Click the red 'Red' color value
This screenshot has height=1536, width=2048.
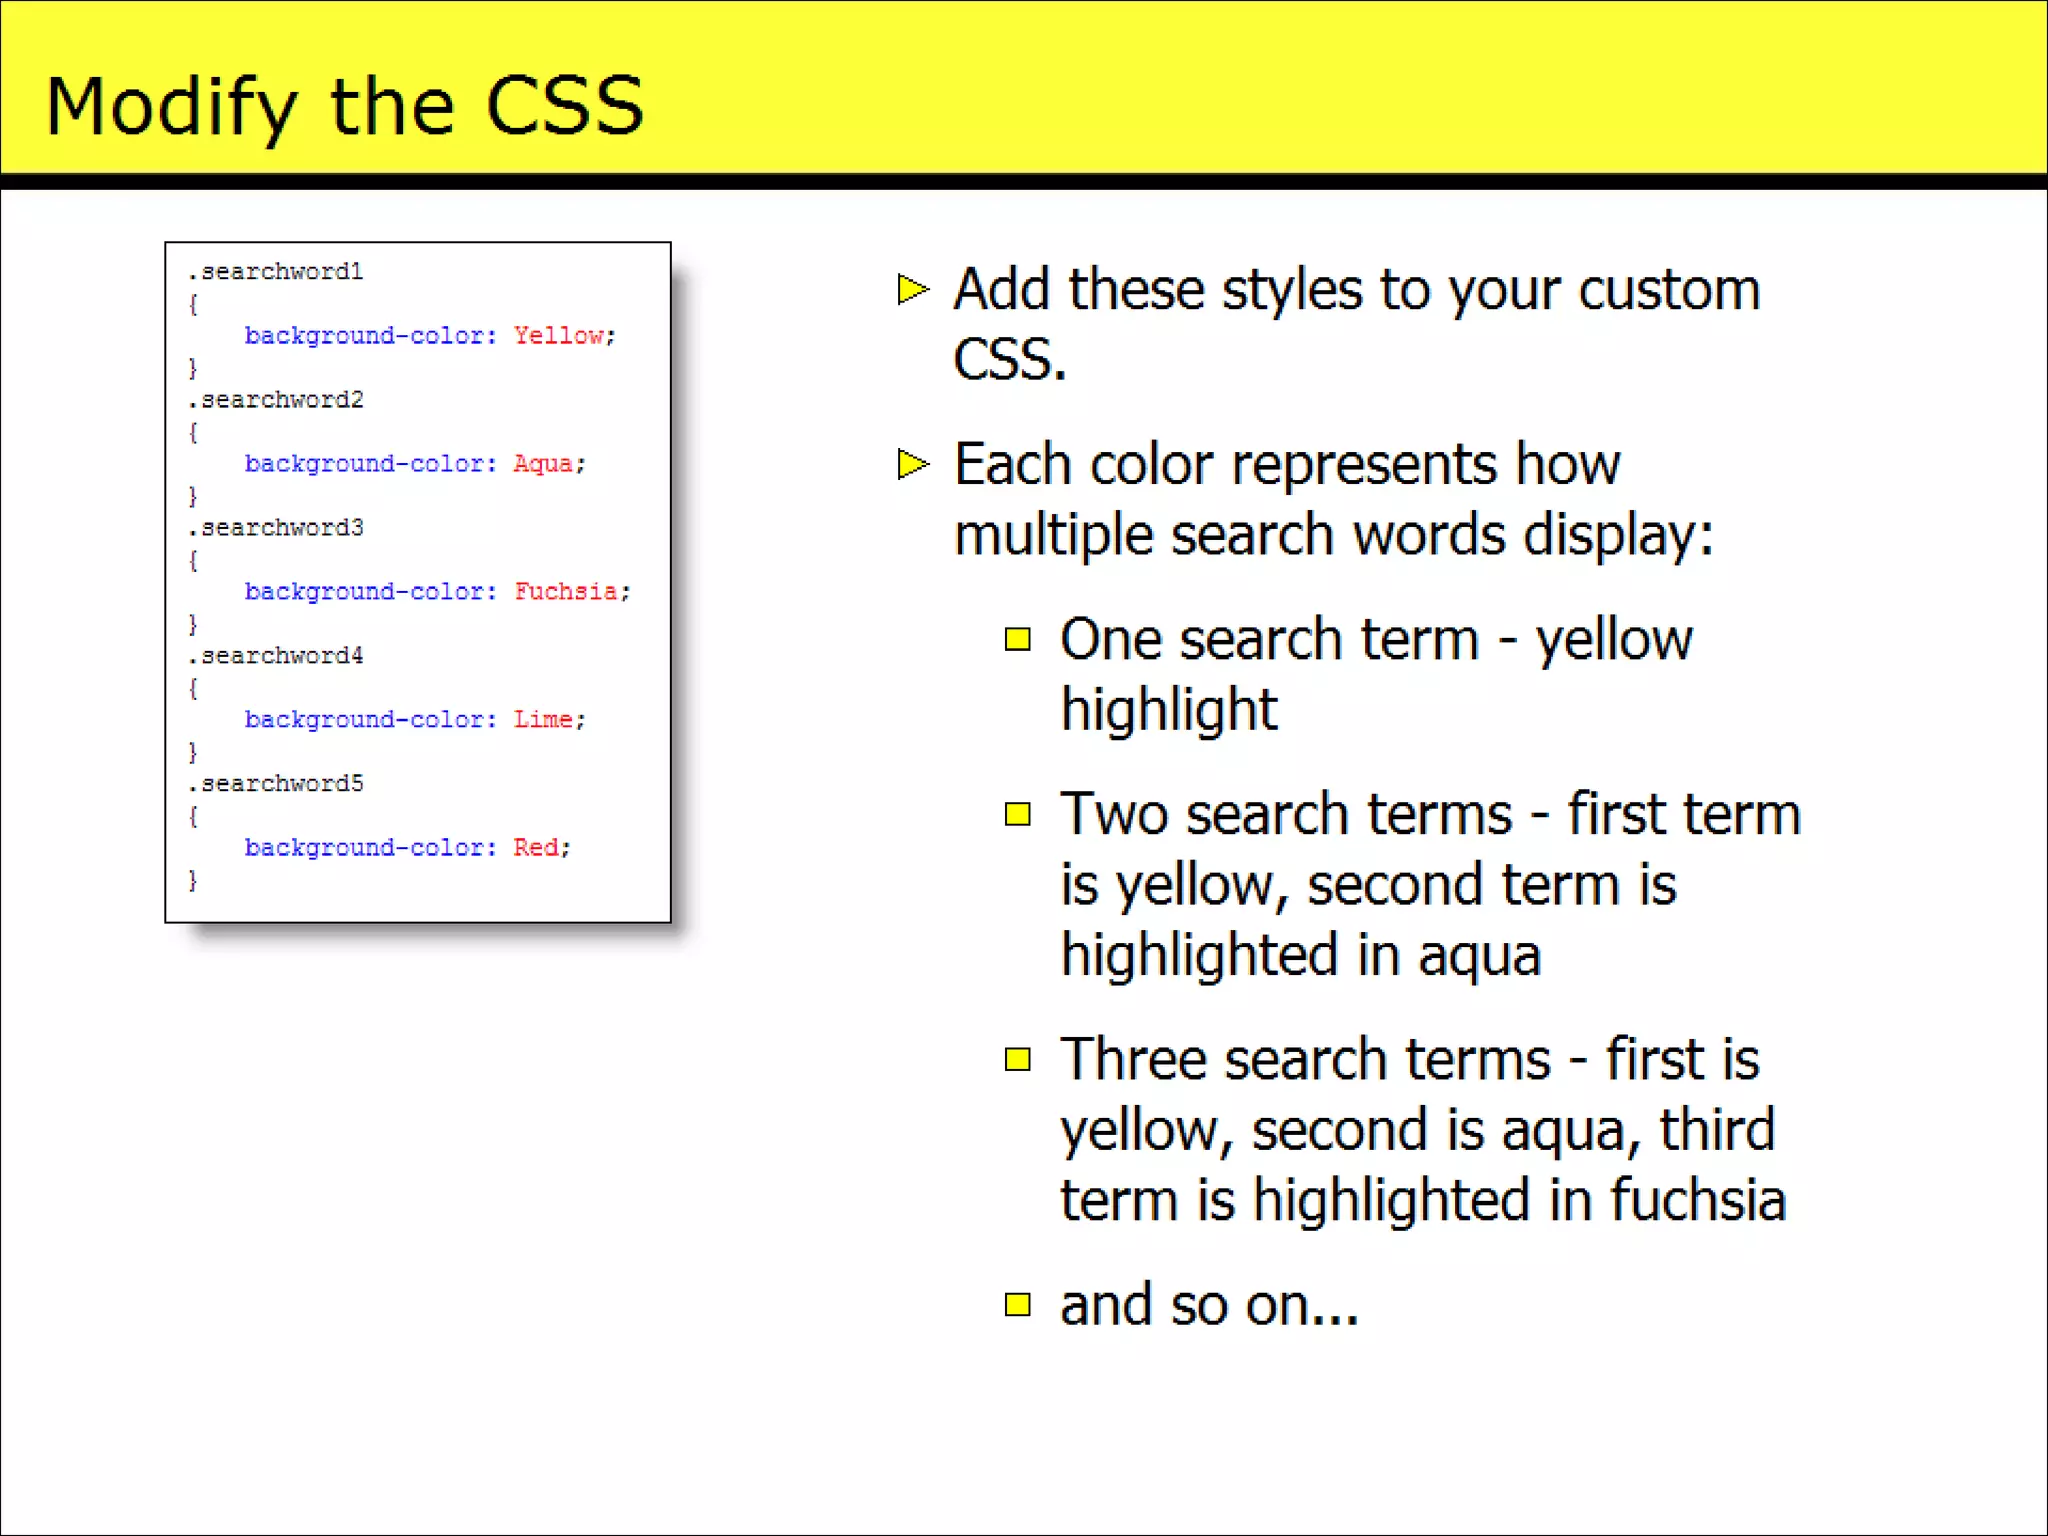coord(536,848)
